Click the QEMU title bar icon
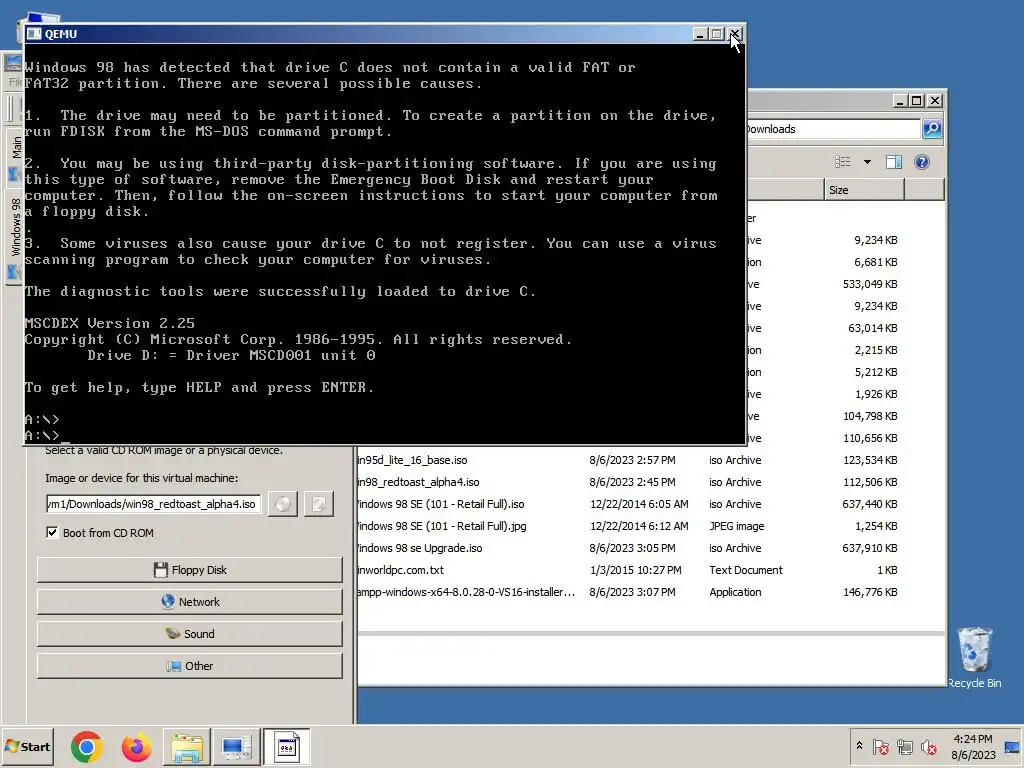Viewport: 1024px width, 768px height. coord(34,34)
